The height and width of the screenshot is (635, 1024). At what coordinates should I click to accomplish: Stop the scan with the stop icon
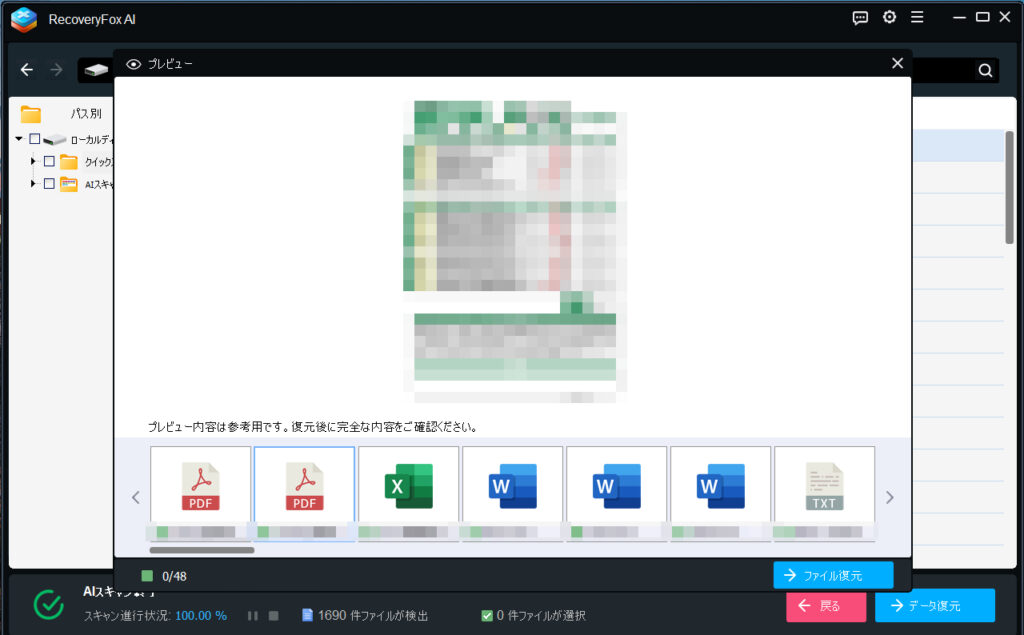[273, 616]
